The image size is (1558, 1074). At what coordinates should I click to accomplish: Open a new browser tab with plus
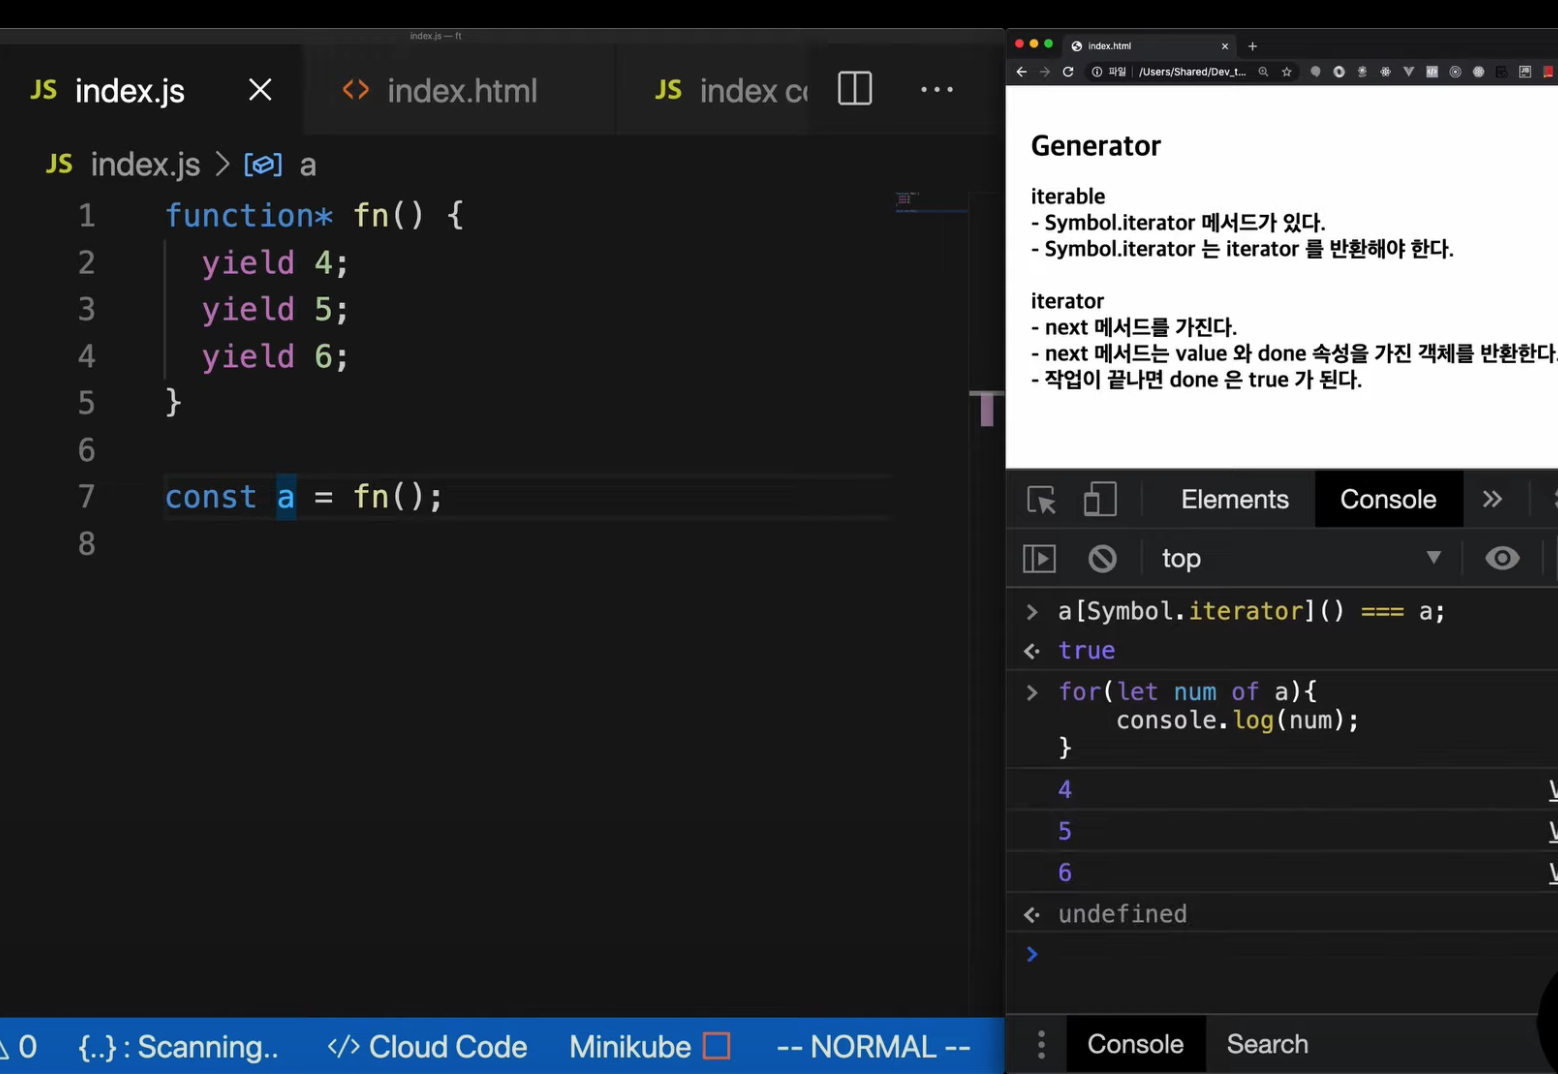point(1252,46)
